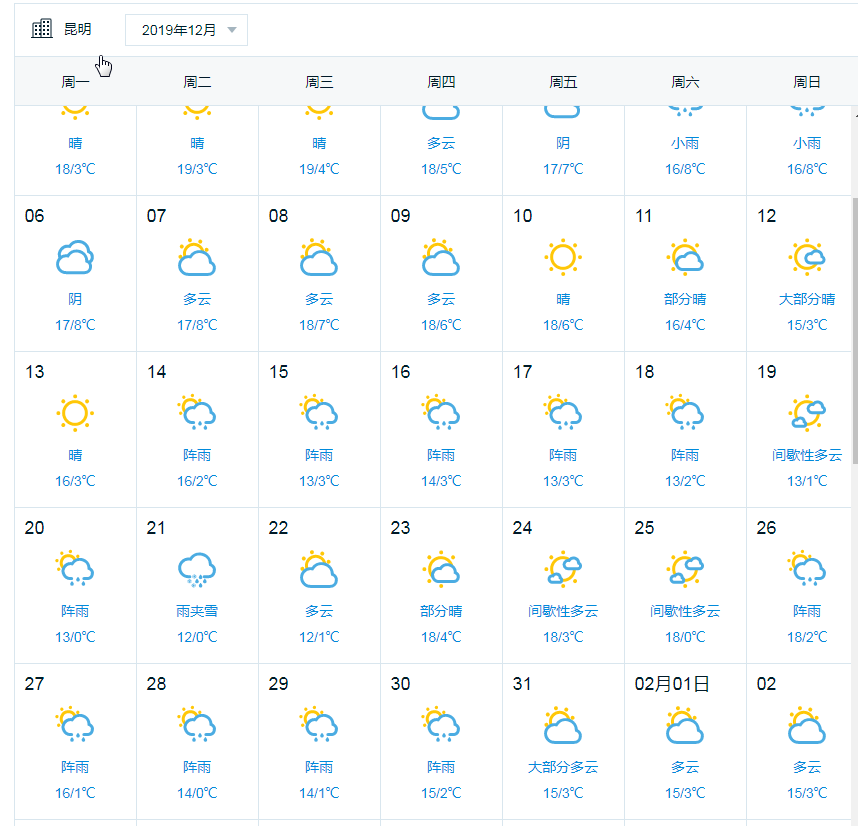Click the shower icon on day 28
This screenshot has width=858, height=826.
197,724
